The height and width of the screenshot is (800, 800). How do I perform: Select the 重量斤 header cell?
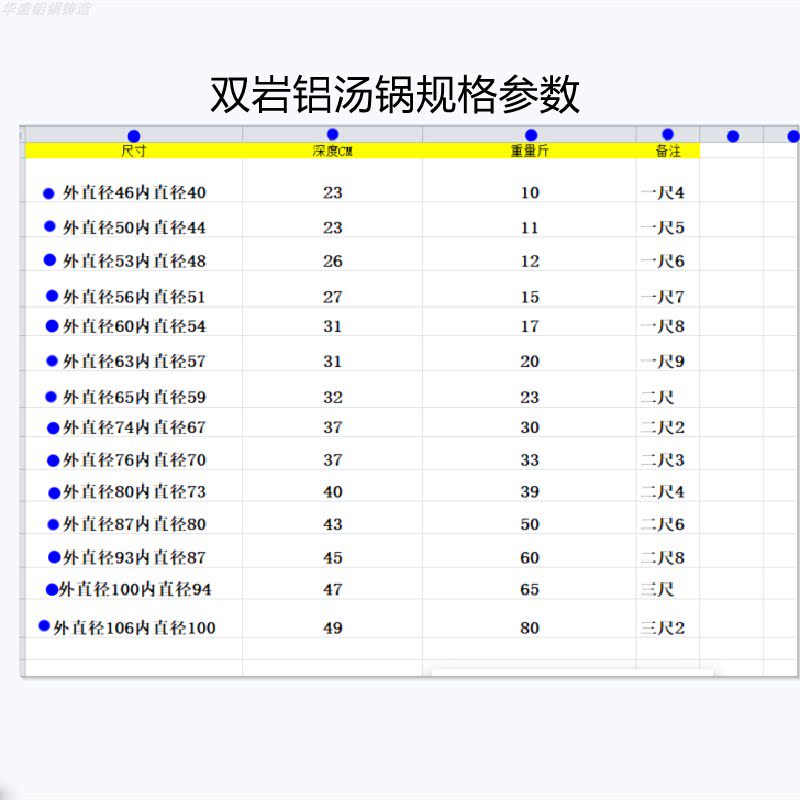[530, 151]
